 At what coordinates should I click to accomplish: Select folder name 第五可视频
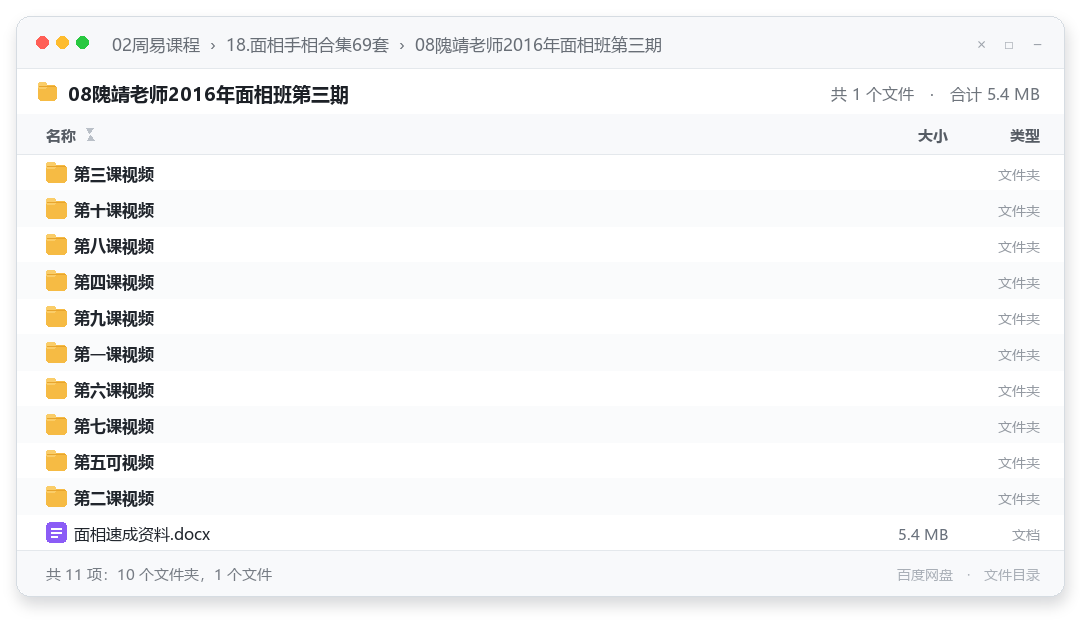point(114,462)
